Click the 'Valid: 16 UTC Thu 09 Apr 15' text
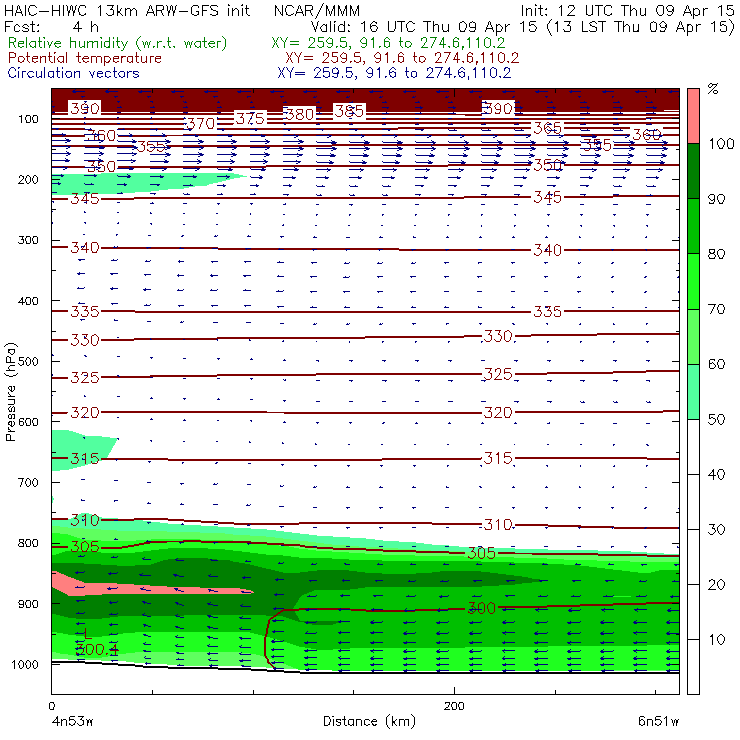 [x=423, y=27]
